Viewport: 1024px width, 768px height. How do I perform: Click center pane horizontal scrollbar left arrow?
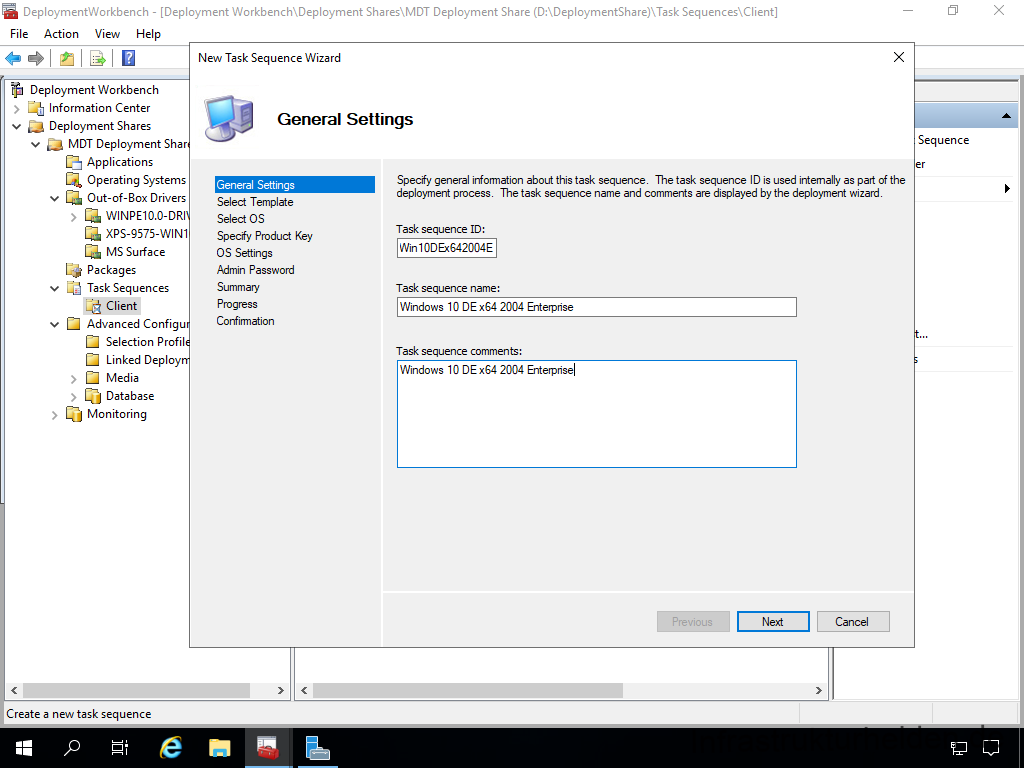click(x=304, y=690)
